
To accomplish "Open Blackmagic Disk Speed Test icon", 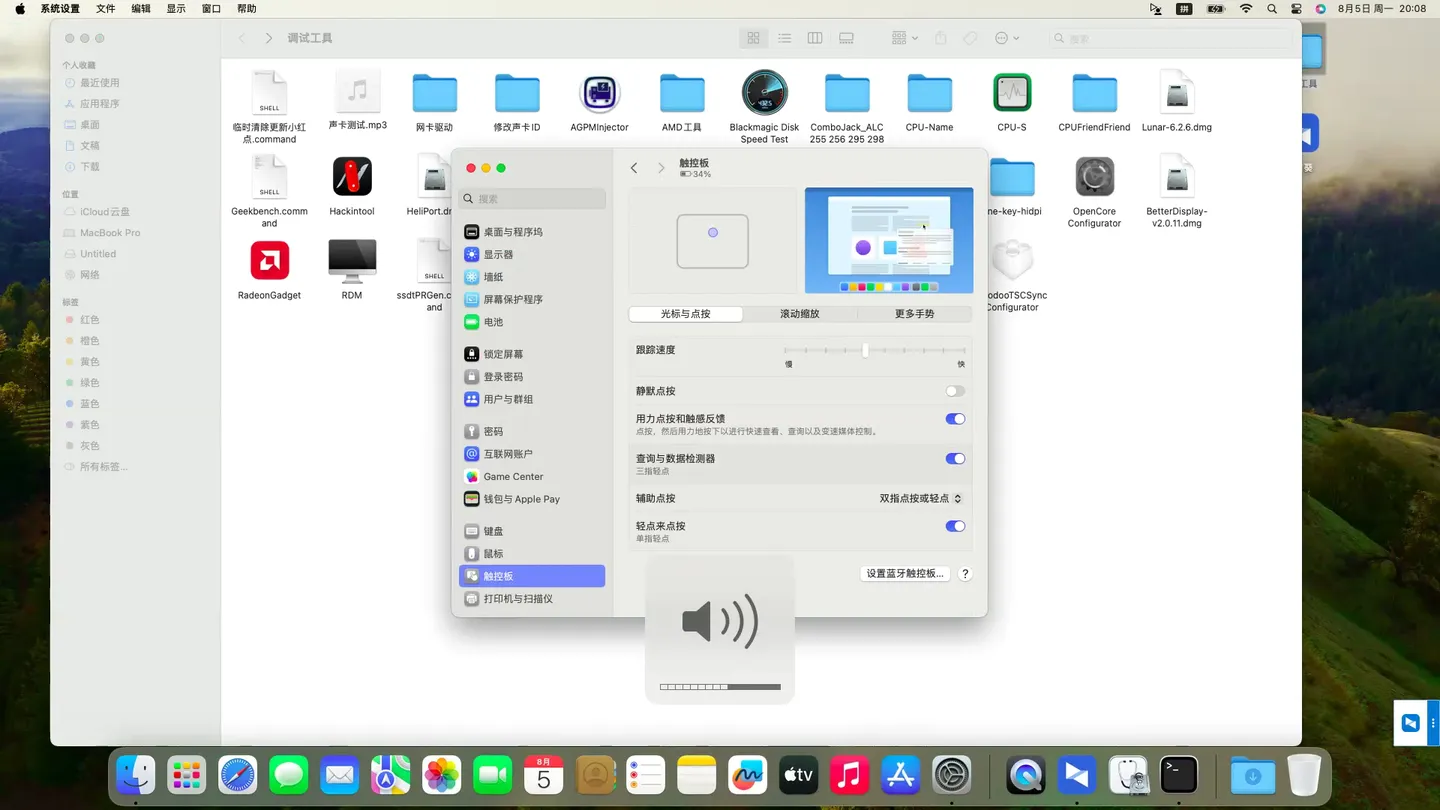I will (x=764, y=94).
